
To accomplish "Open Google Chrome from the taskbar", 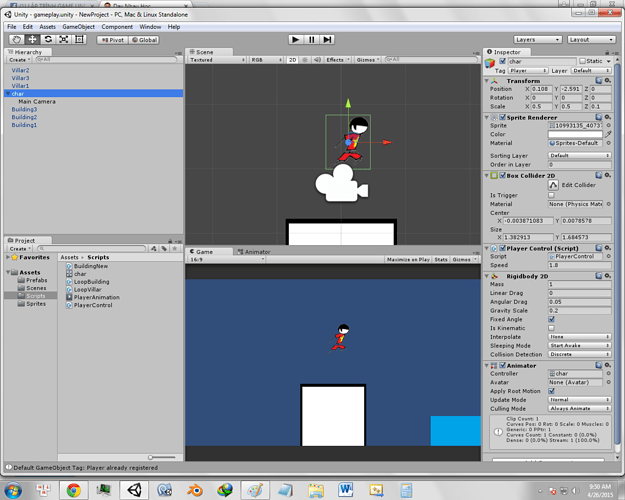I will click(x=74, y=490).
